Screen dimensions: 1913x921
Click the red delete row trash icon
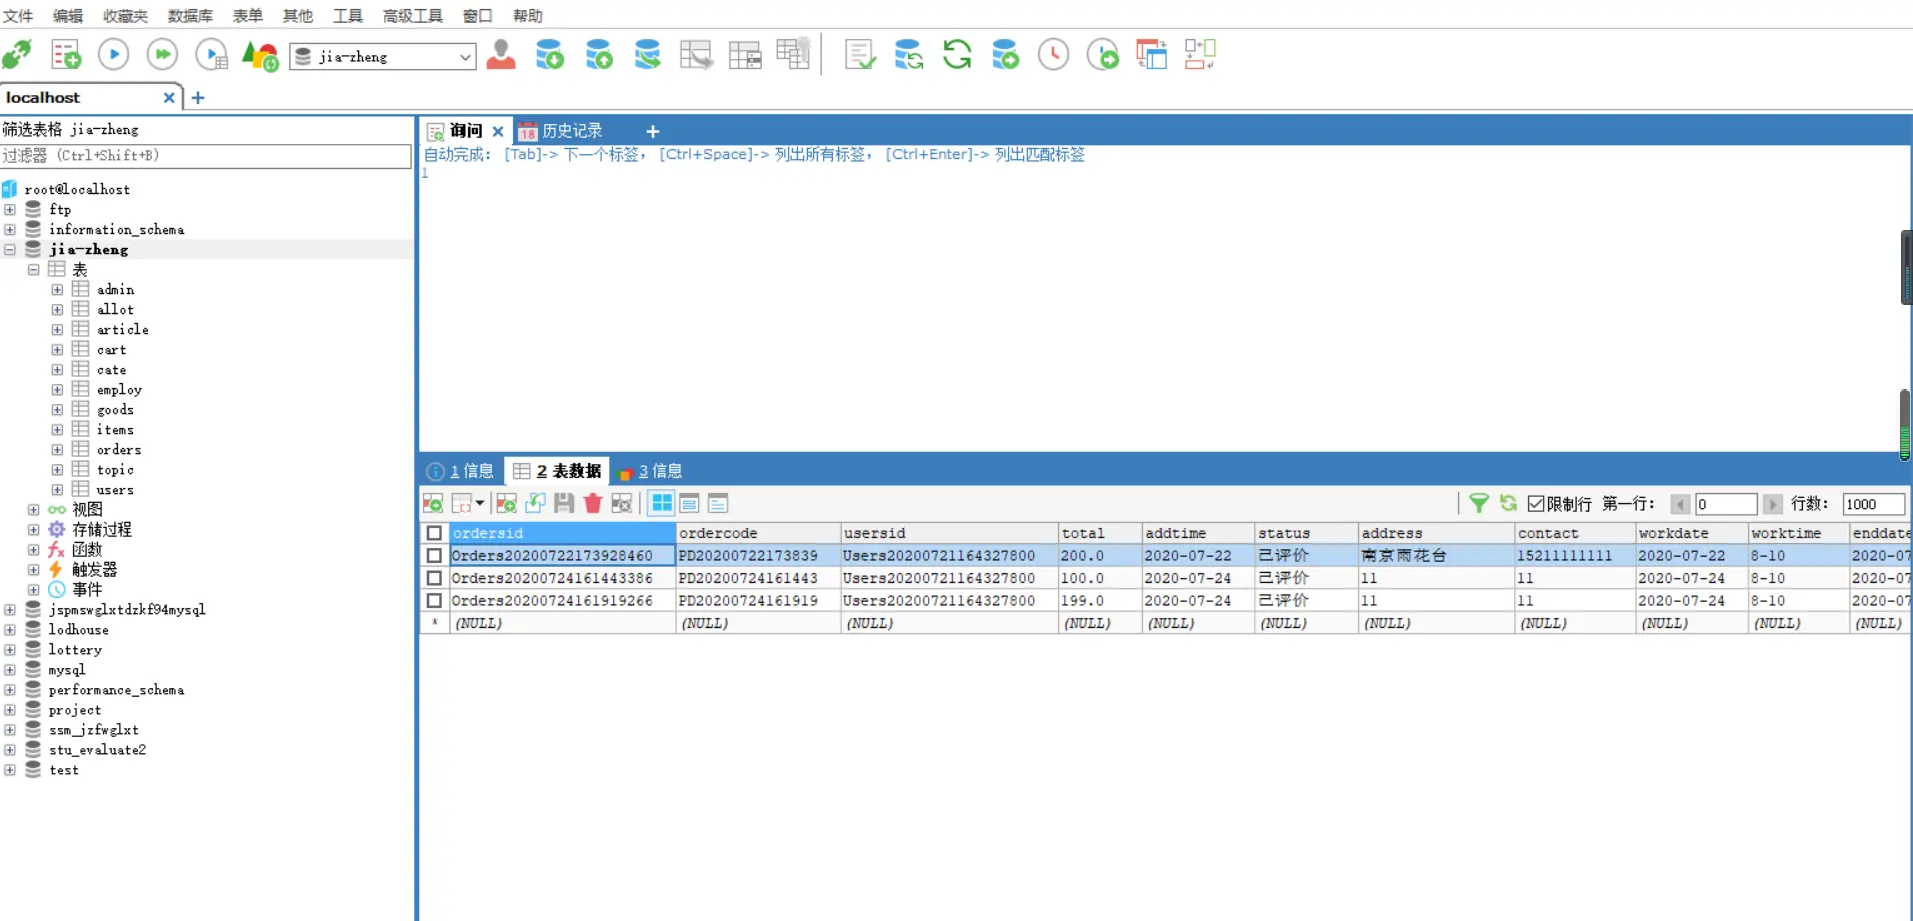(x=593, y=503)
